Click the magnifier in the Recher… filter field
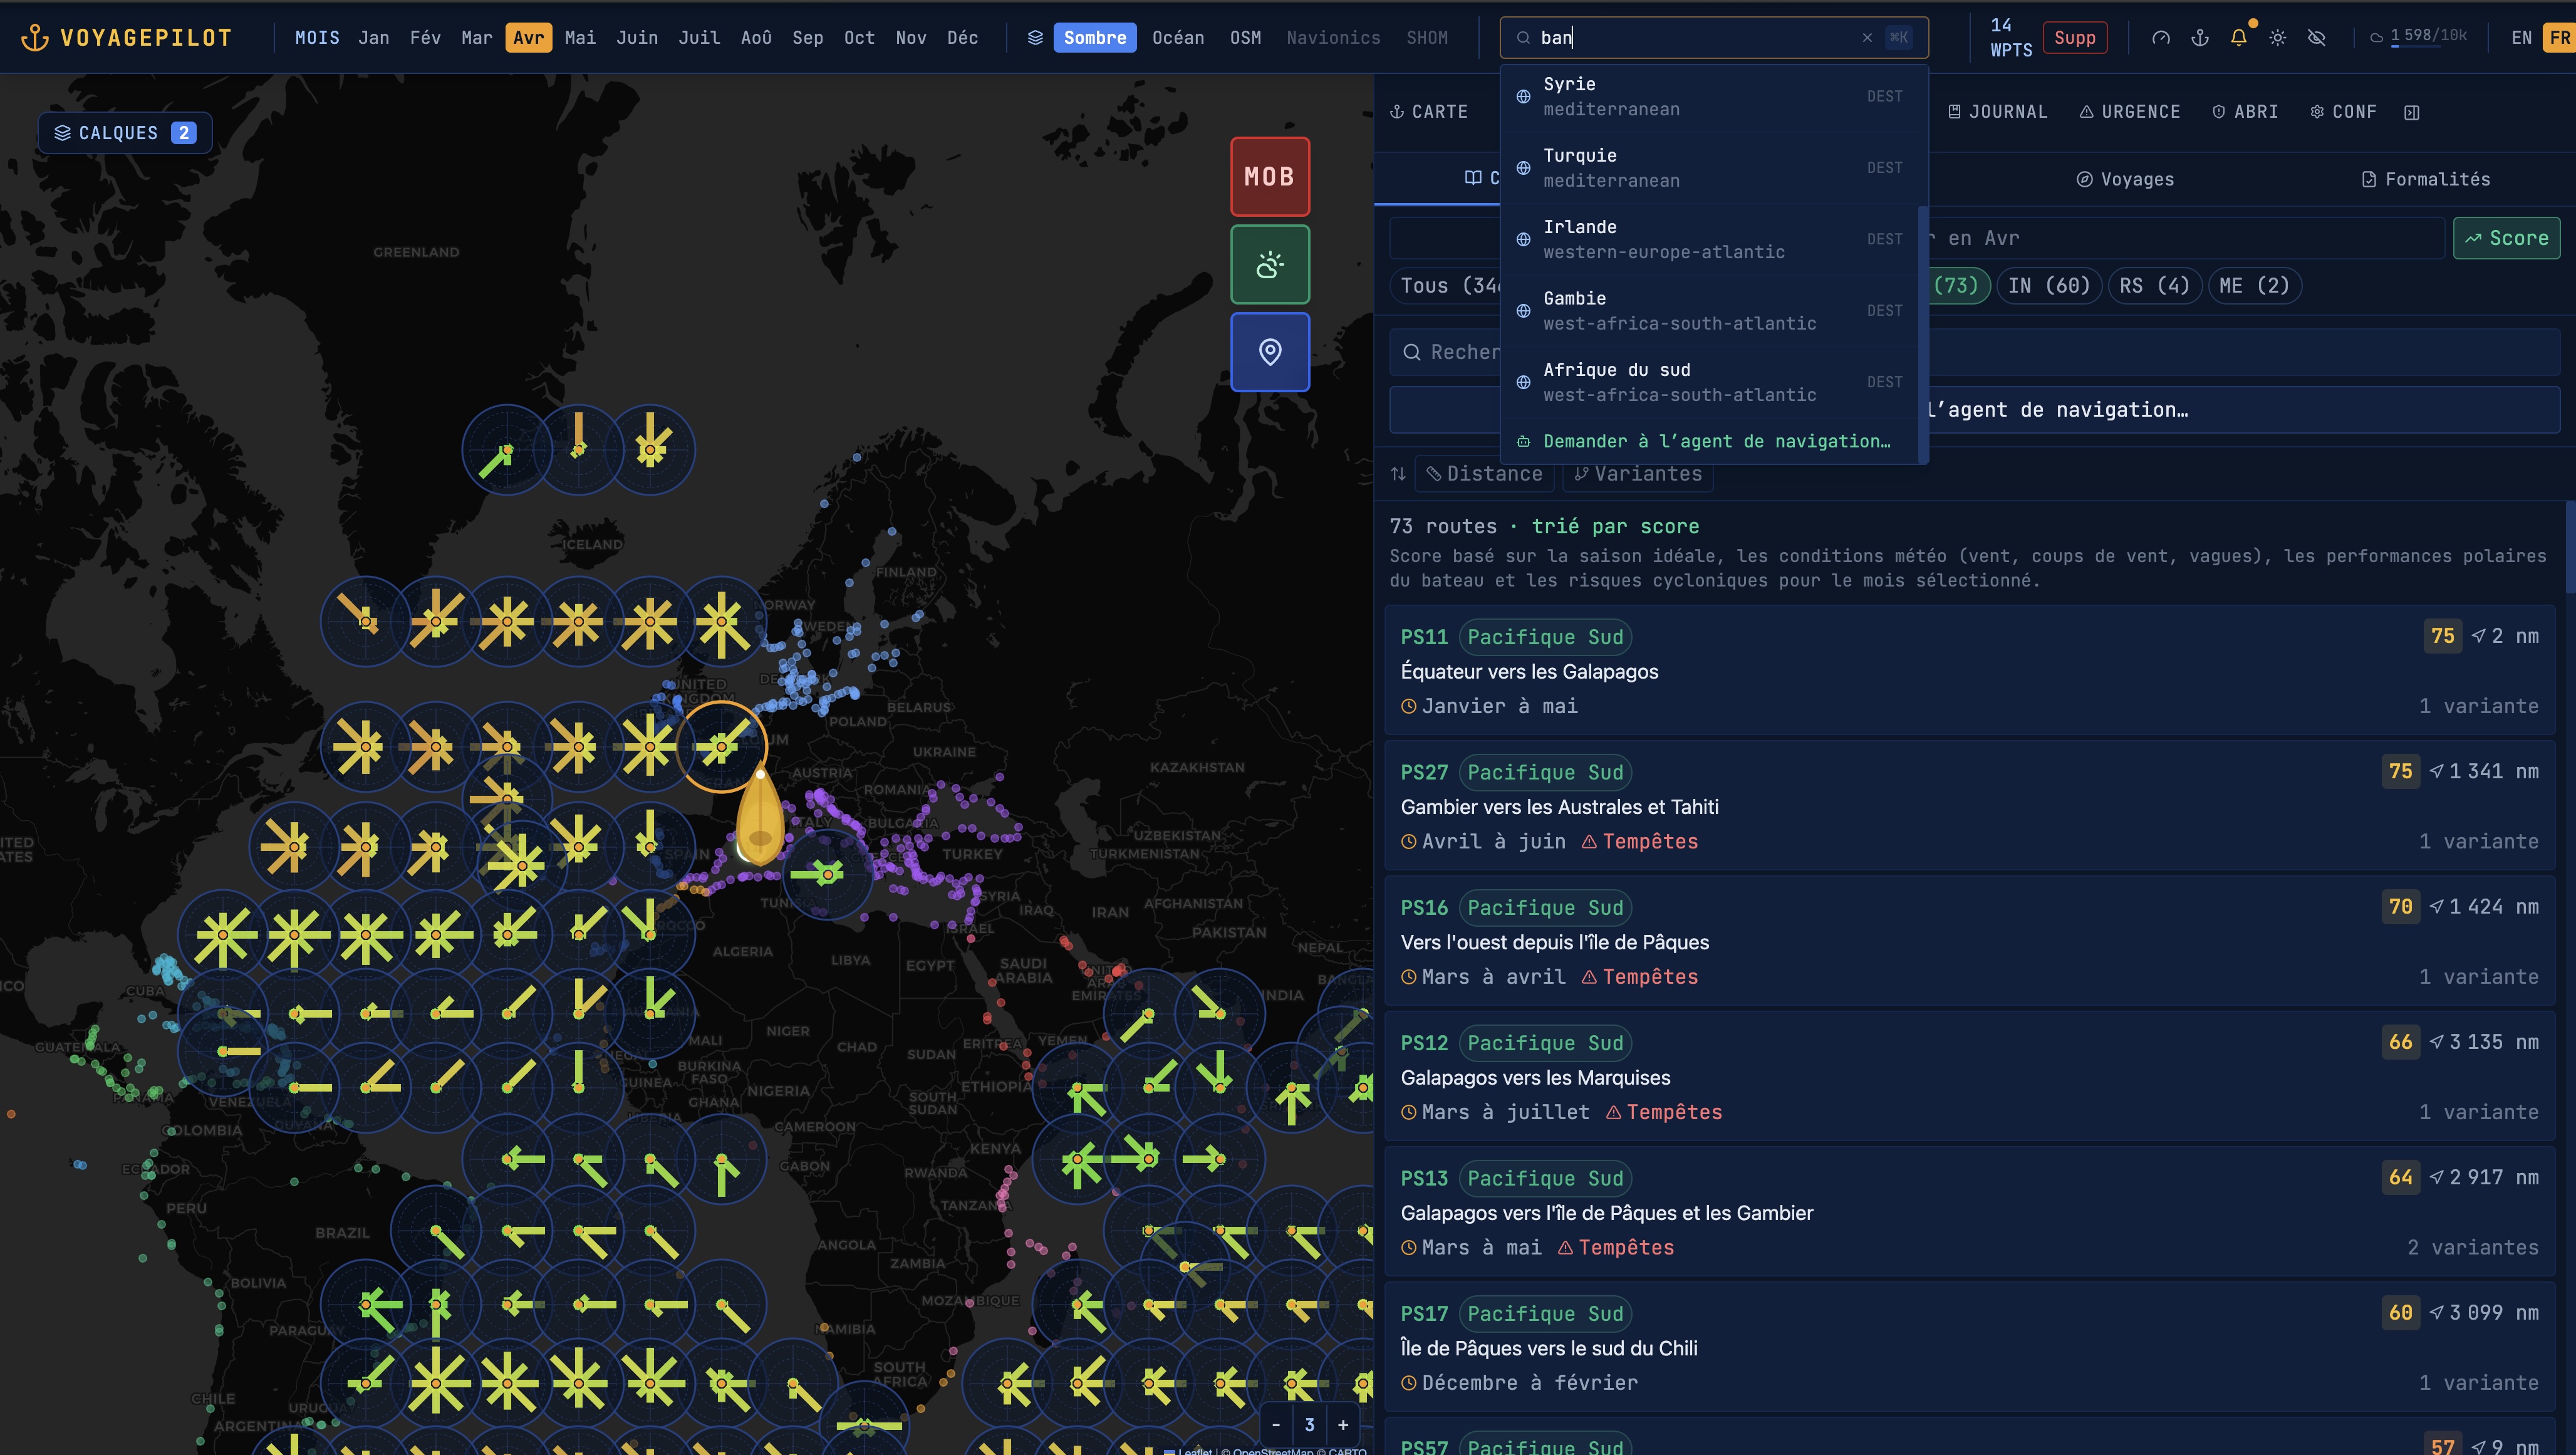The image size is (2576, 1455). (x=1412, y=352)
